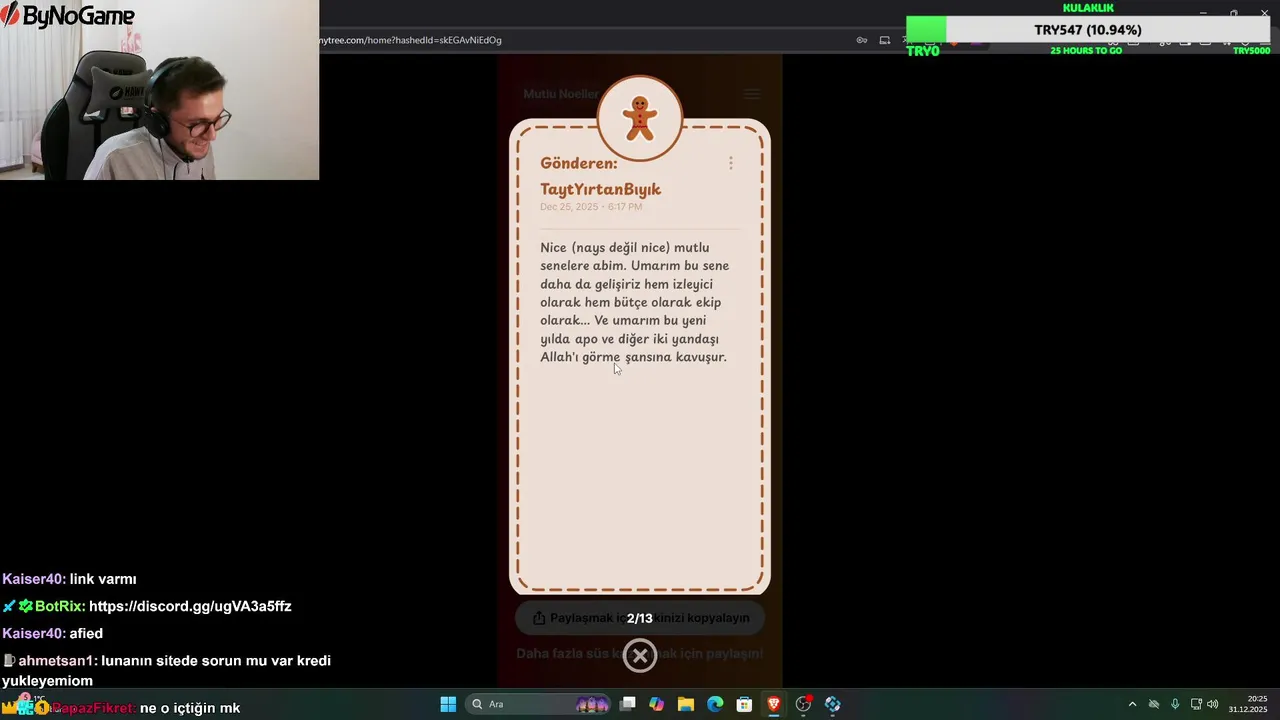This screenshot has height=720, width=1280.
Task: Click the network icon in system tray
Action: coord(1196,704)
